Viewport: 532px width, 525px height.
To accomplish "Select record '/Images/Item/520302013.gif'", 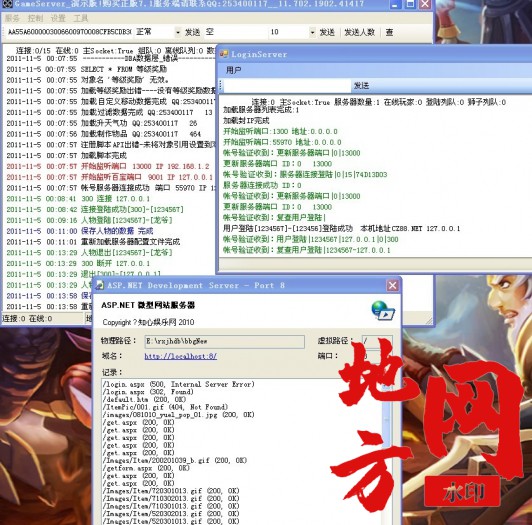I will point(171,514).
